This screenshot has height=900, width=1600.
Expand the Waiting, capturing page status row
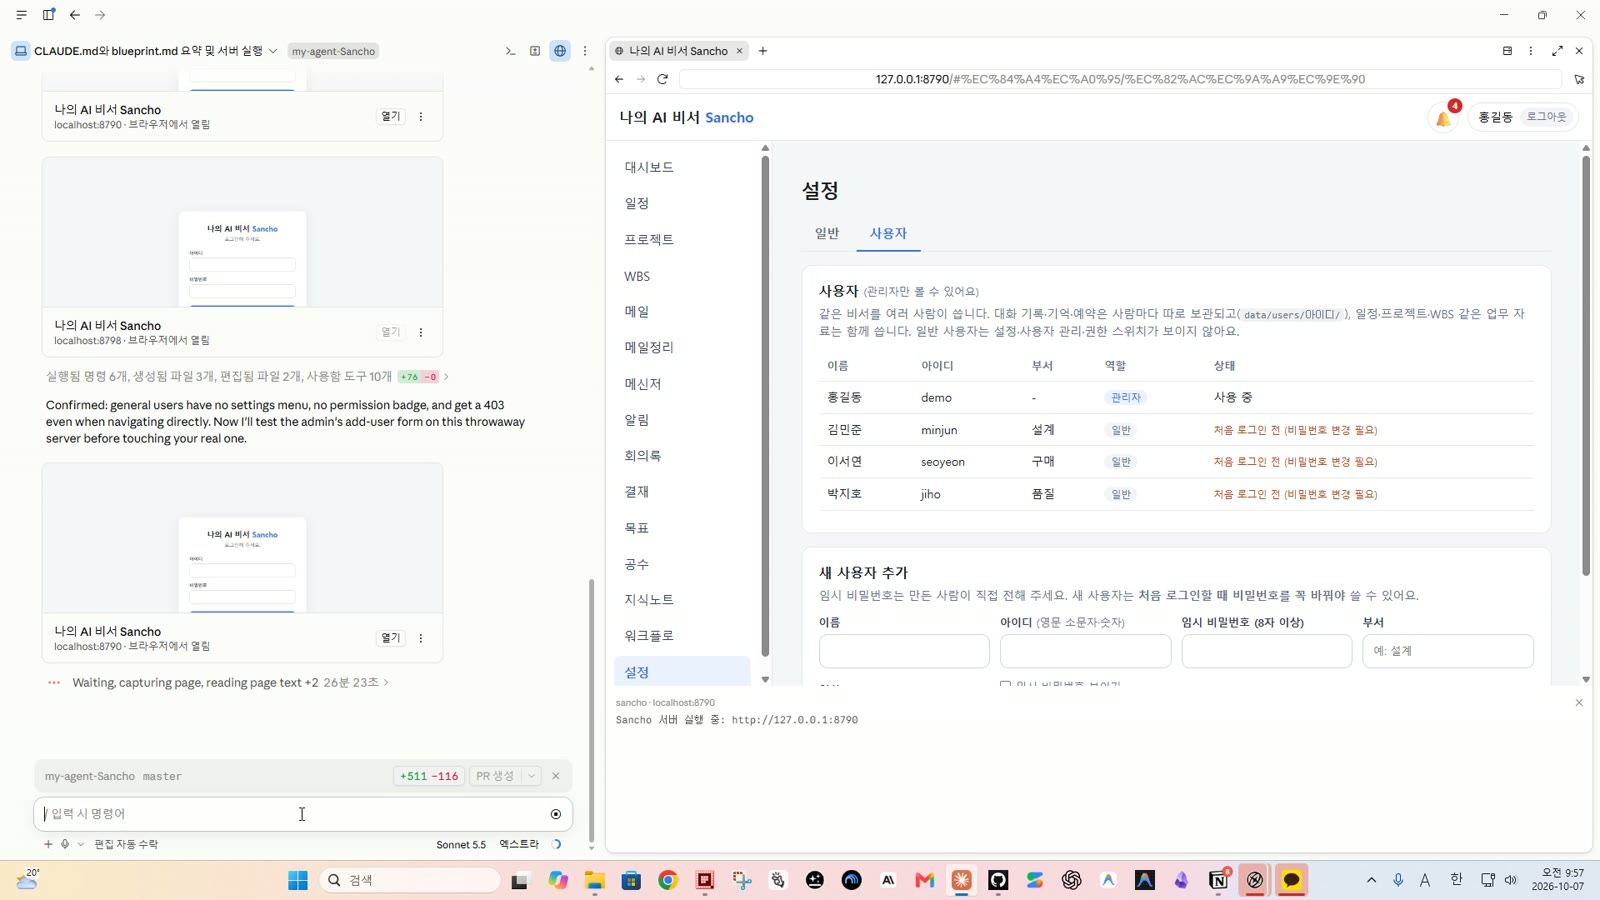tap(218, 683)
